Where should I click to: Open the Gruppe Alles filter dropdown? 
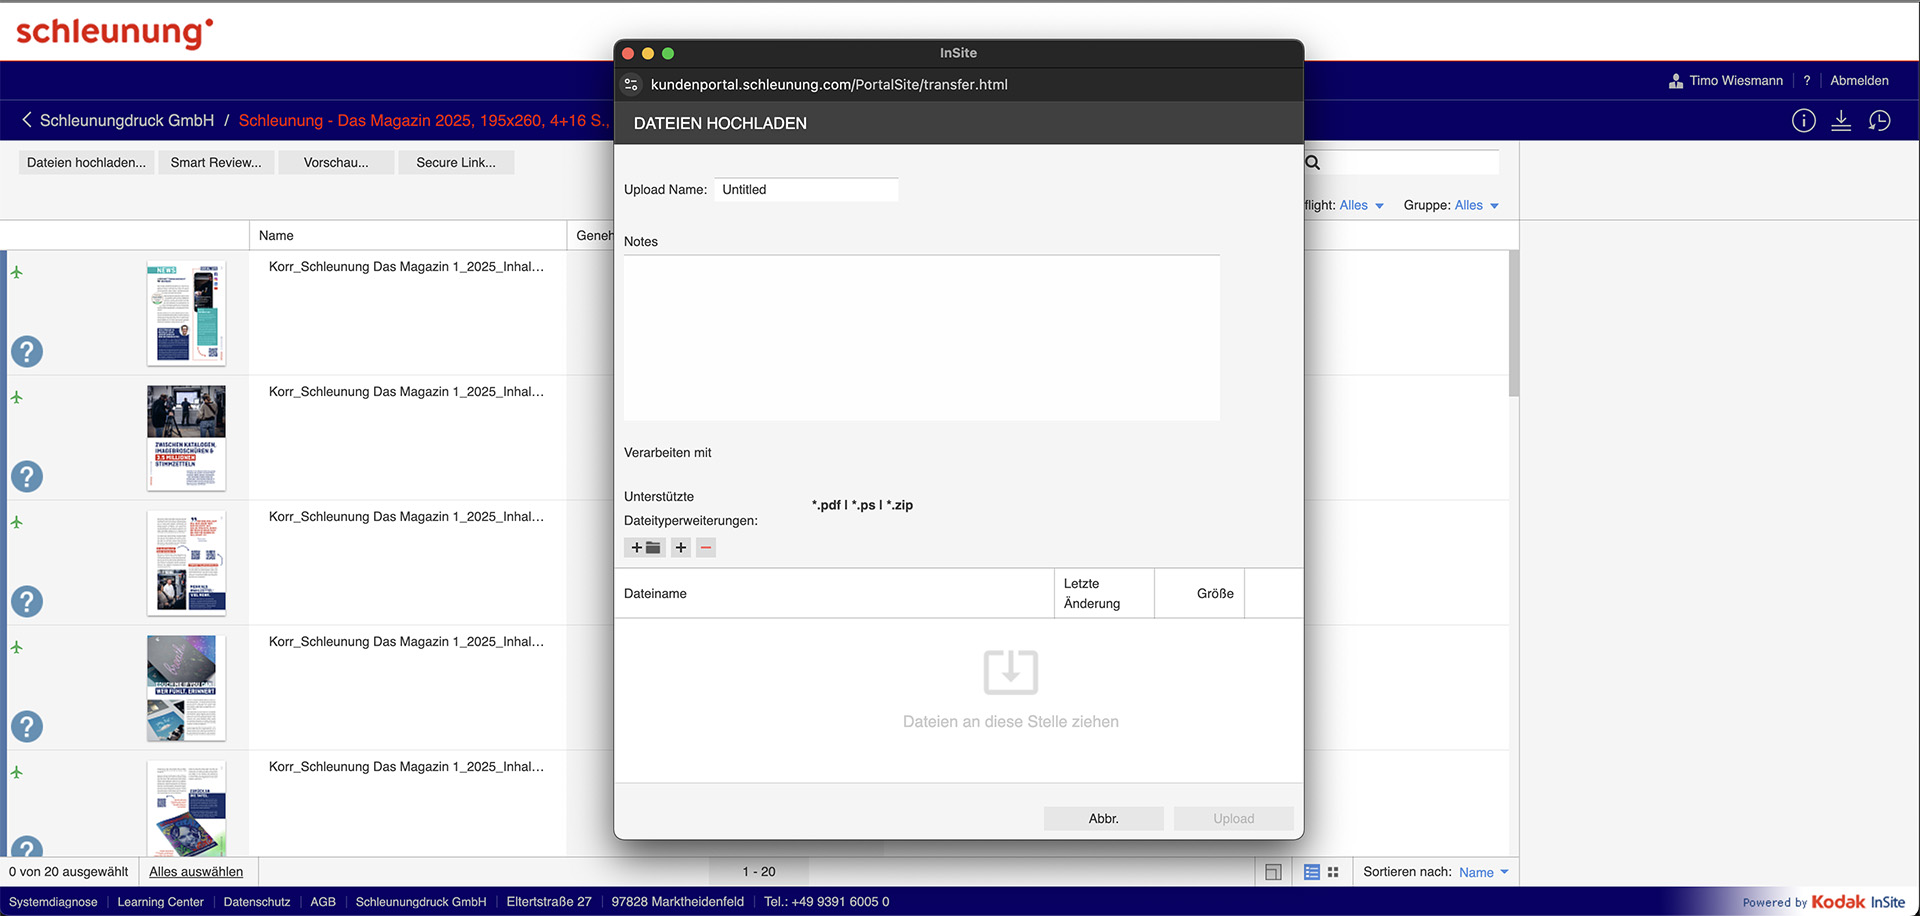[x=1476, y=205]
